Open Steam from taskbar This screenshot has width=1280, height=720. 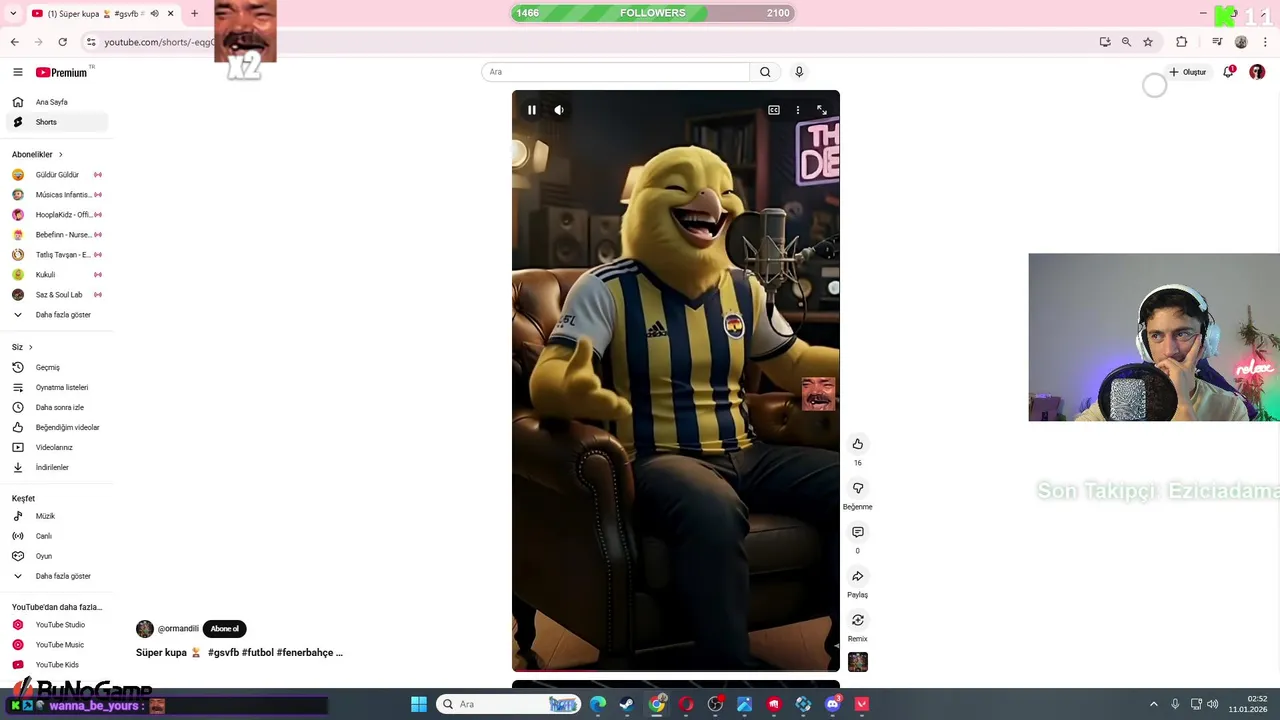point(627,704)
